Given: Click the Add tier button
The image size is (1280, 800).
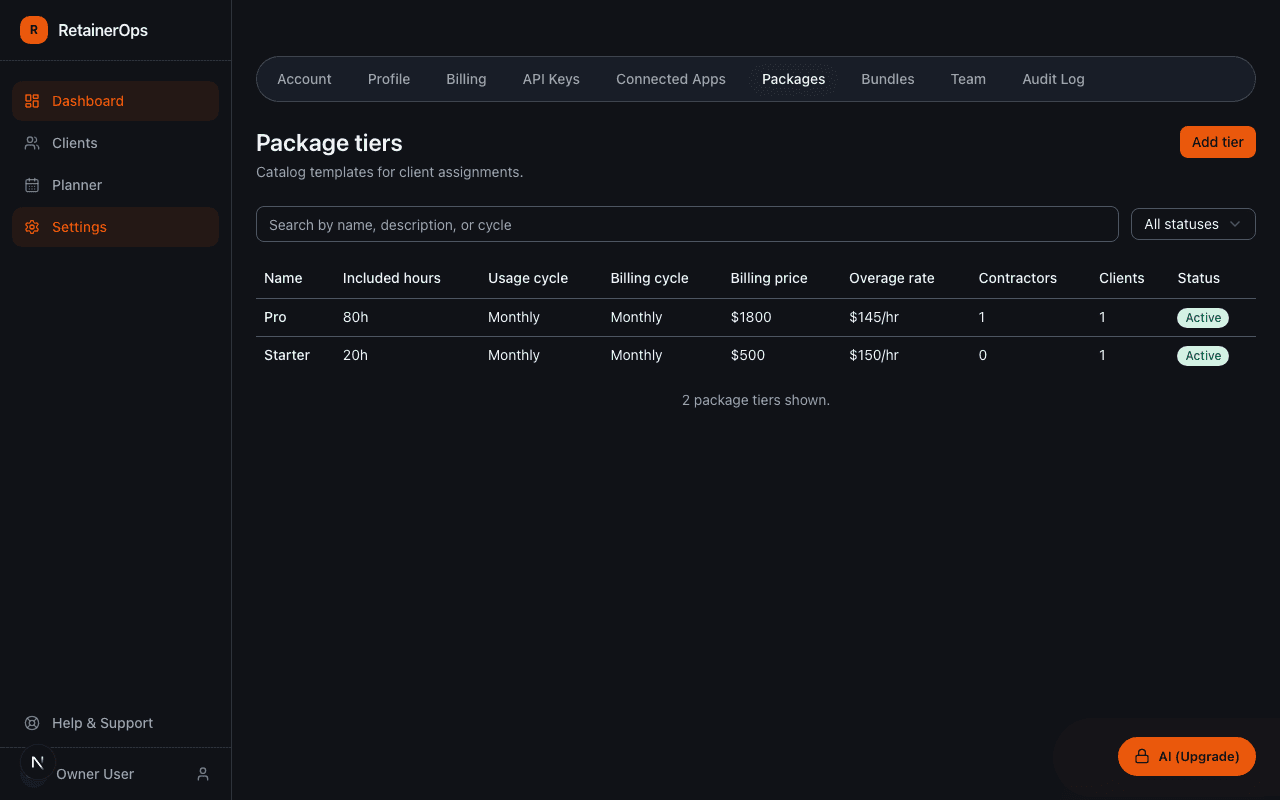Looking at the screenshot, I should tap(1218, 142).
